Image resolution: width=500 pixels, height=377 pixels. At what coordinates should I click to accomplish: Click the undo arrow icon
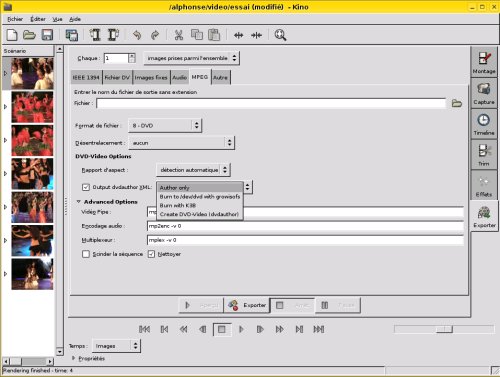click(137, 35)
